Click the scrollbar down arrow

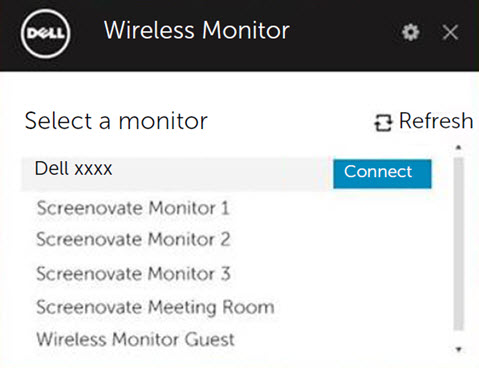(x=459, y=349)
